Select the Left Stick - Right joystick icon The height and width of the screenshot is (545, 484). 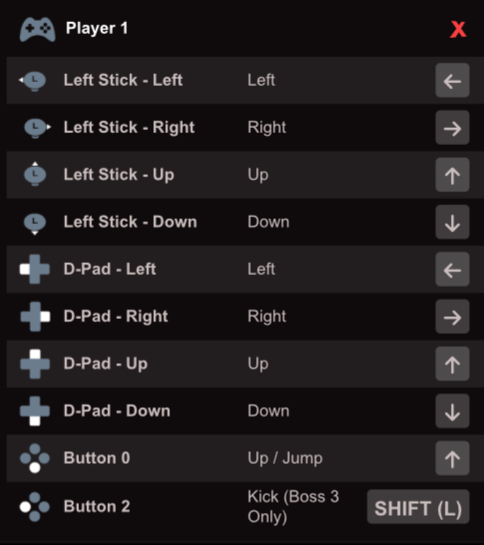[x=37, y=128]
